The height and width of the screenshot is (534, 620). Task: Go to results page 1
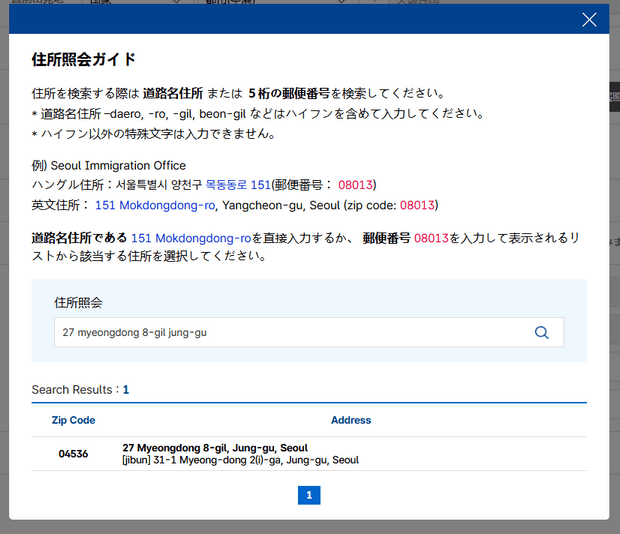309,495
